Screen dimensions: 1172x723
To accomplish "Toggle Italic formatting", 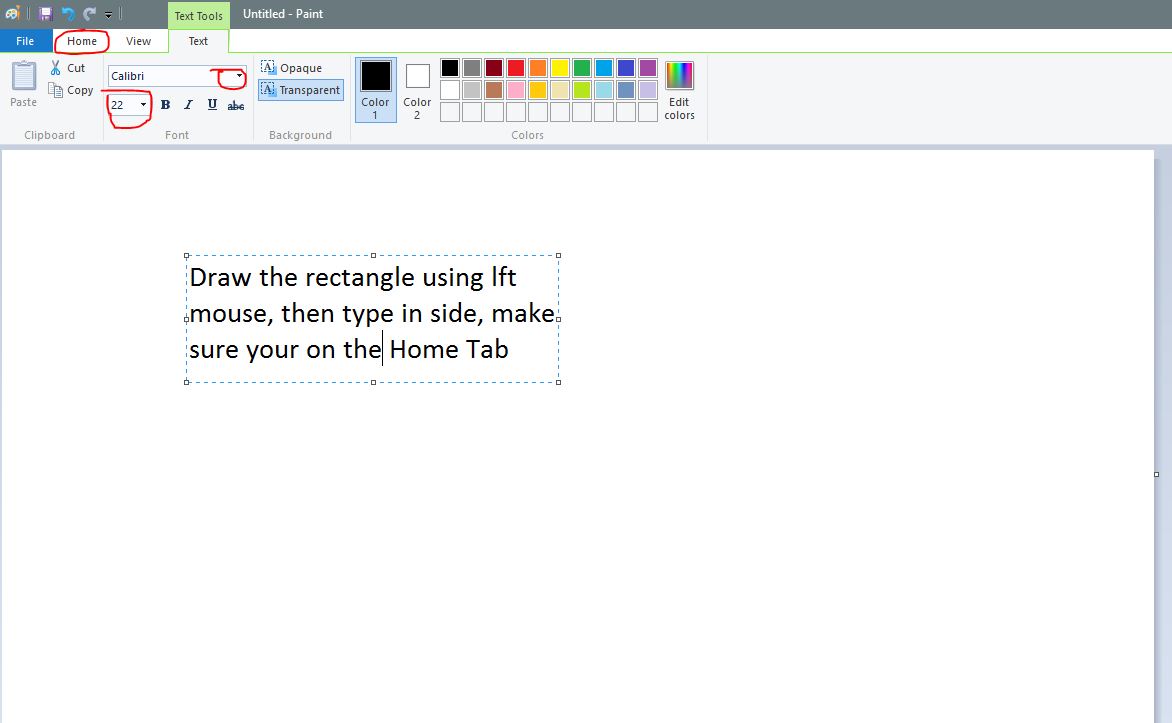I will [x=188, y=105].
